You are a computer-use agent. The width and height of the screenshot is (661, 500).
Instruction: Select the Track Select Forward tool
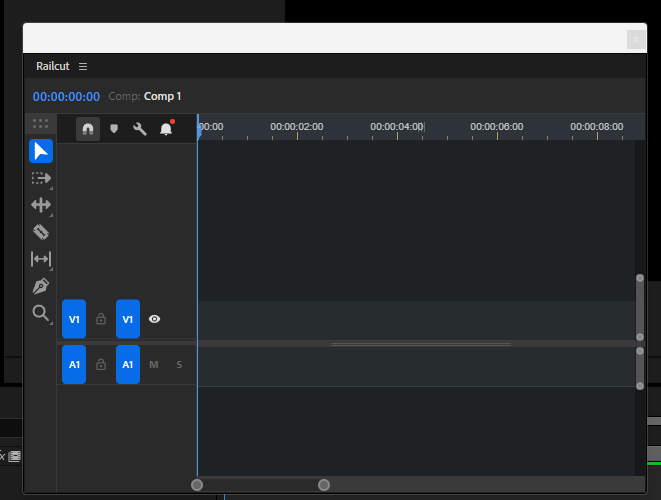pos(41,178)
